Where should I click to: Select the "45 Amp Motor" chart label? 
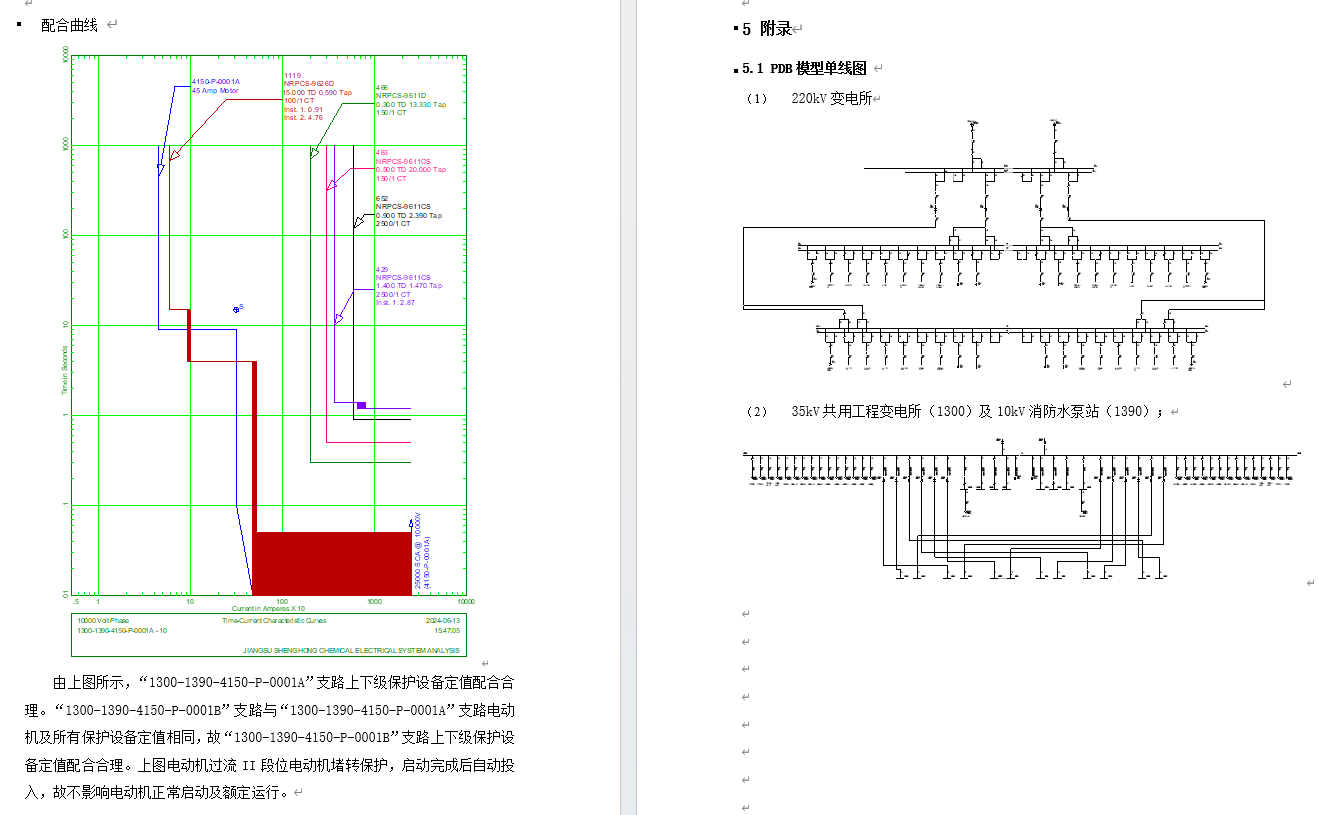pos(215,91)
